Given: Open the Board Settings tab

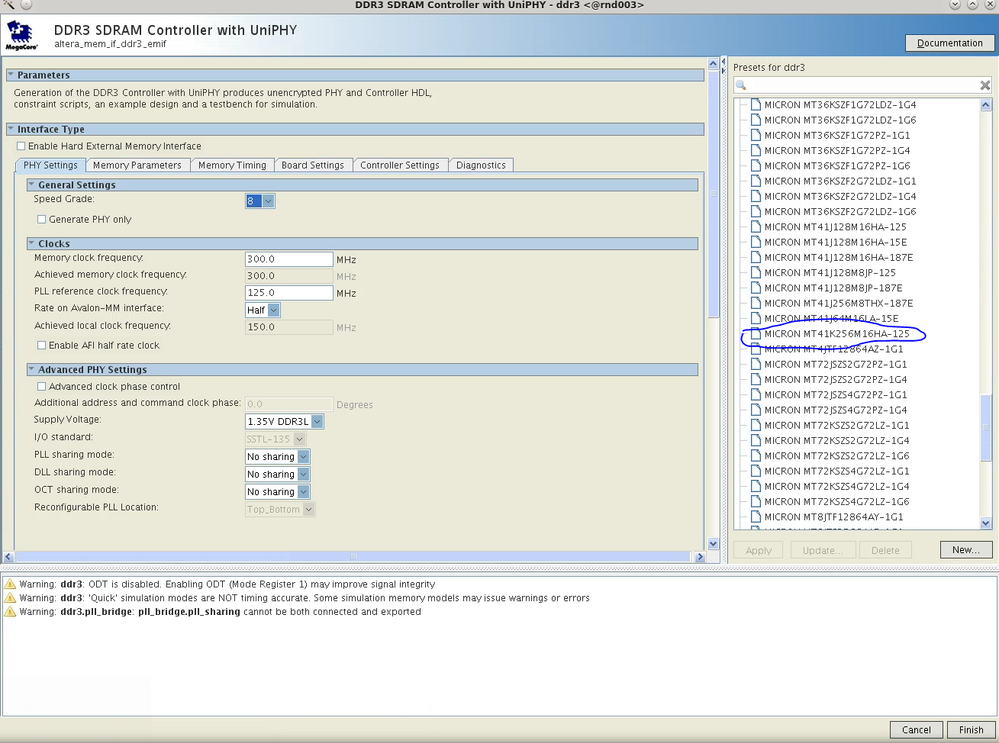Looking at the screenshot, I should (312, 165).
